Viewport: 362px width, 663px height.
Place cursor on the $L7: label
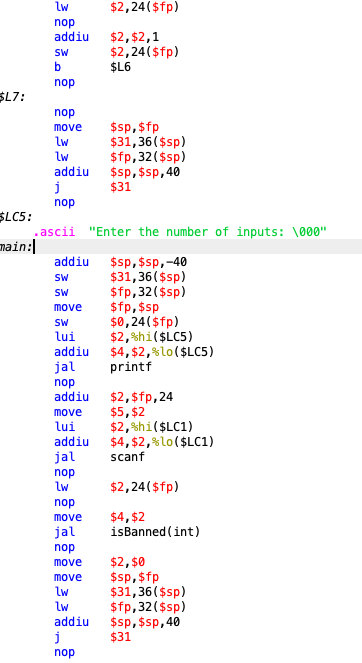(12, 97)
